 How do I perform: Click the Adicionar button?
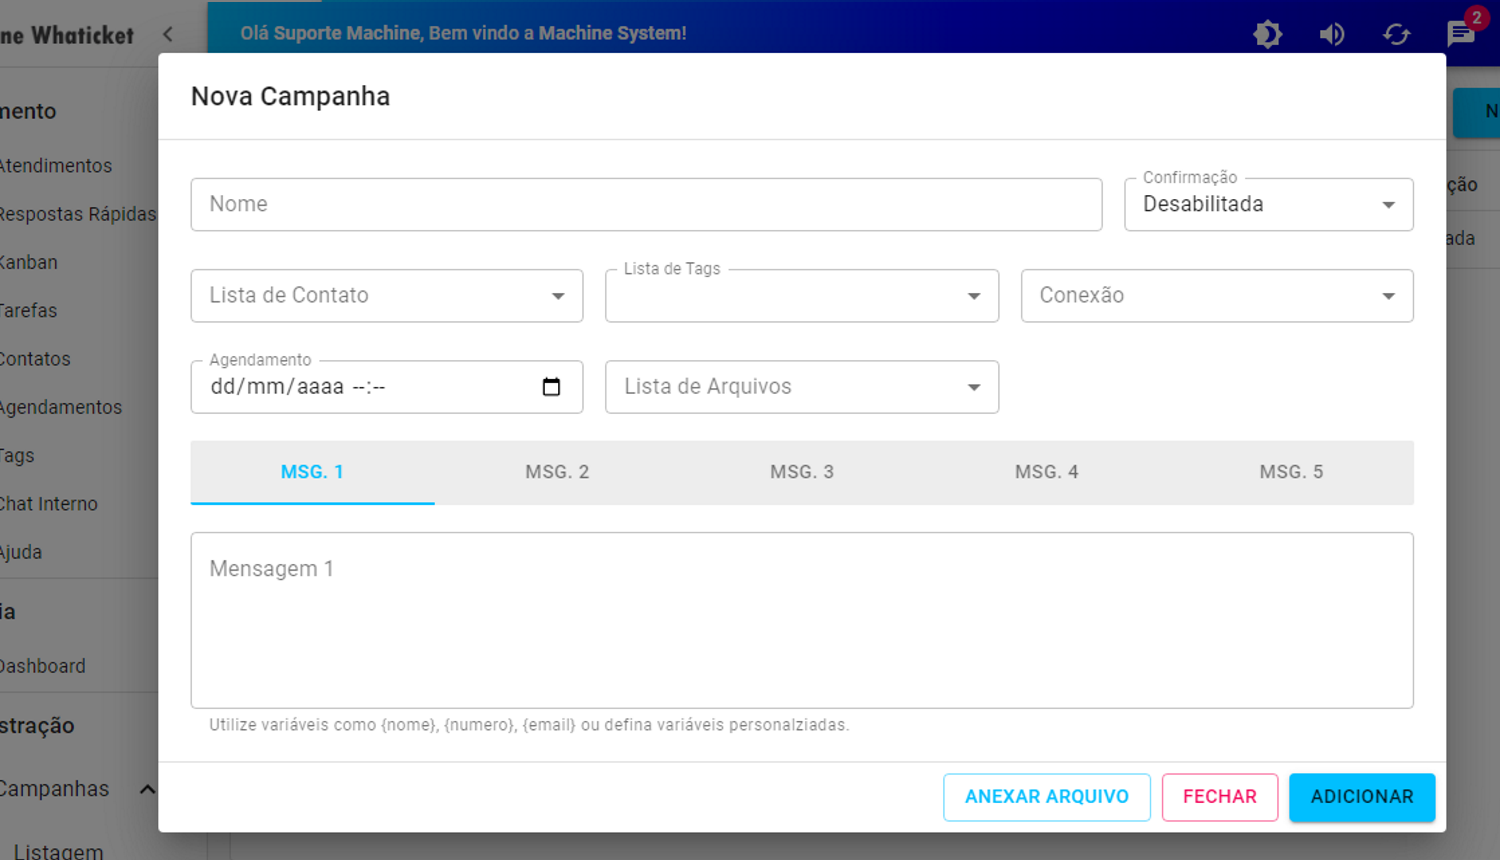coord(1362,797)
